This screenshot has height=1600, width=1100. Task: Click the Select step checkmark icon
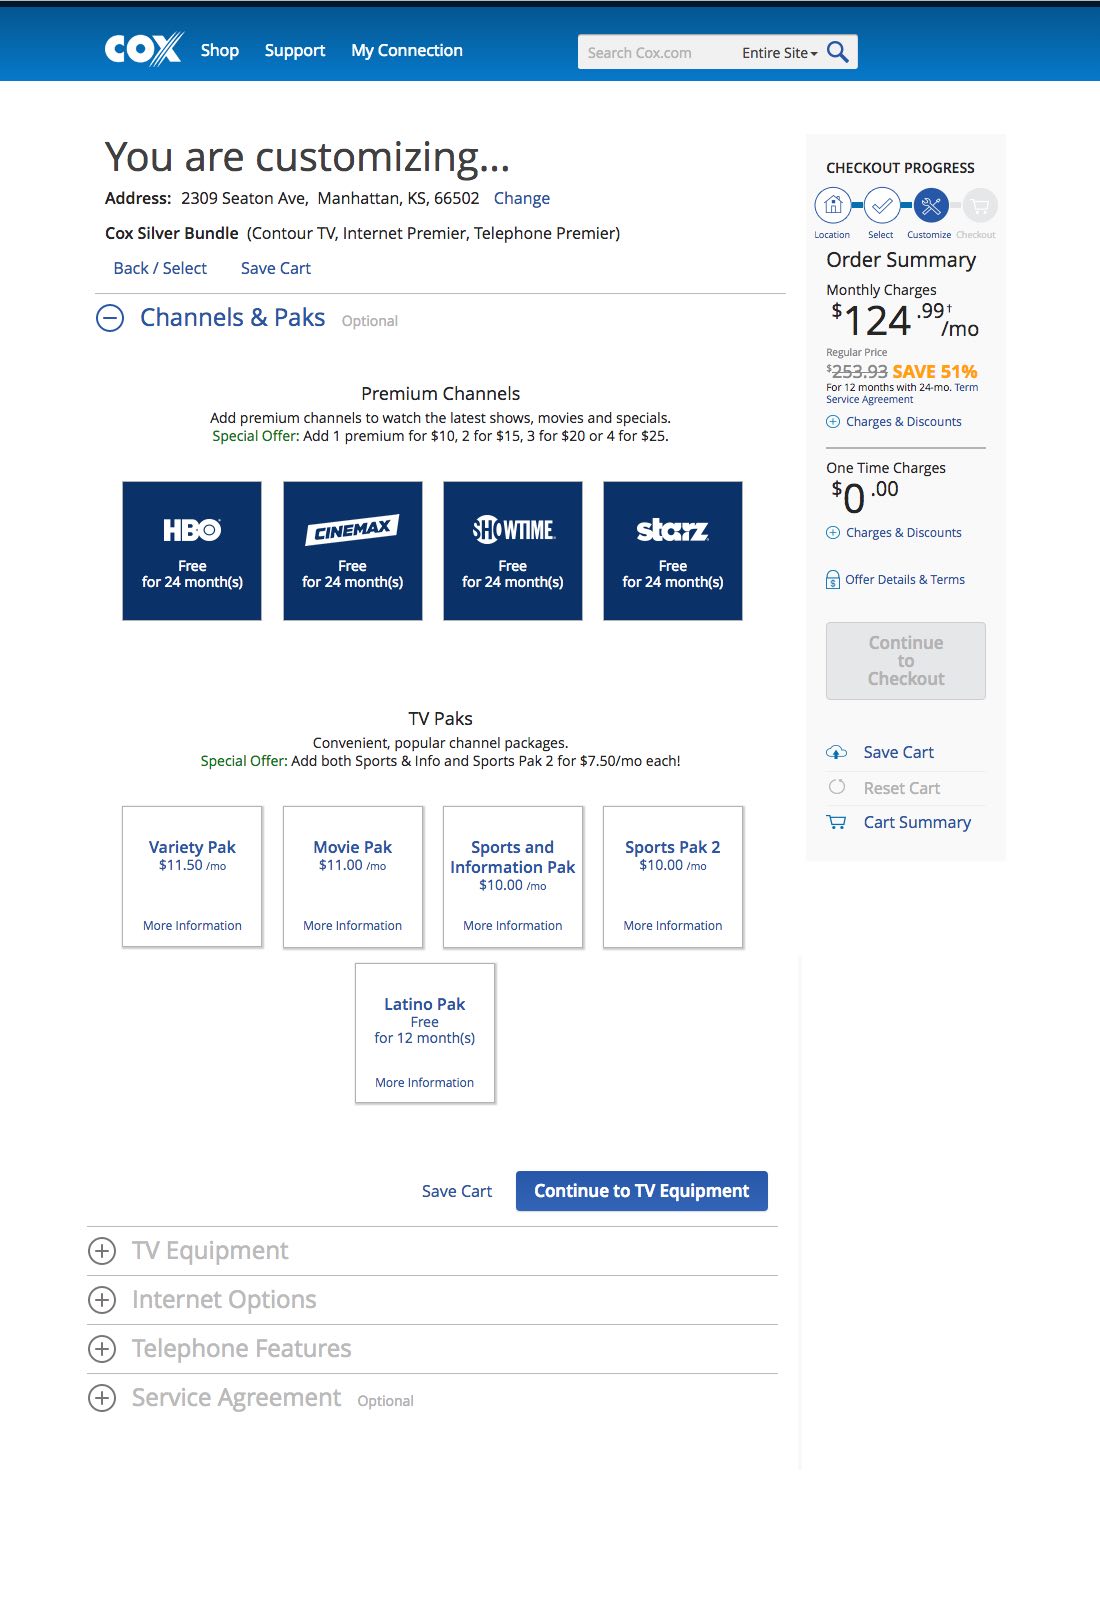pyautogui.click(x=882, y=205)
